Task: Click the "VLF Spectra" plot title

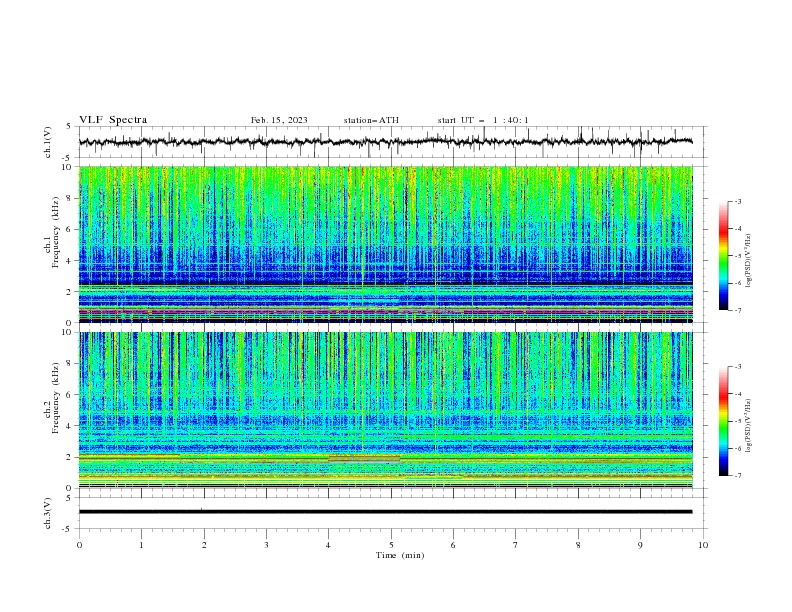Action: [x=113, y=120]
